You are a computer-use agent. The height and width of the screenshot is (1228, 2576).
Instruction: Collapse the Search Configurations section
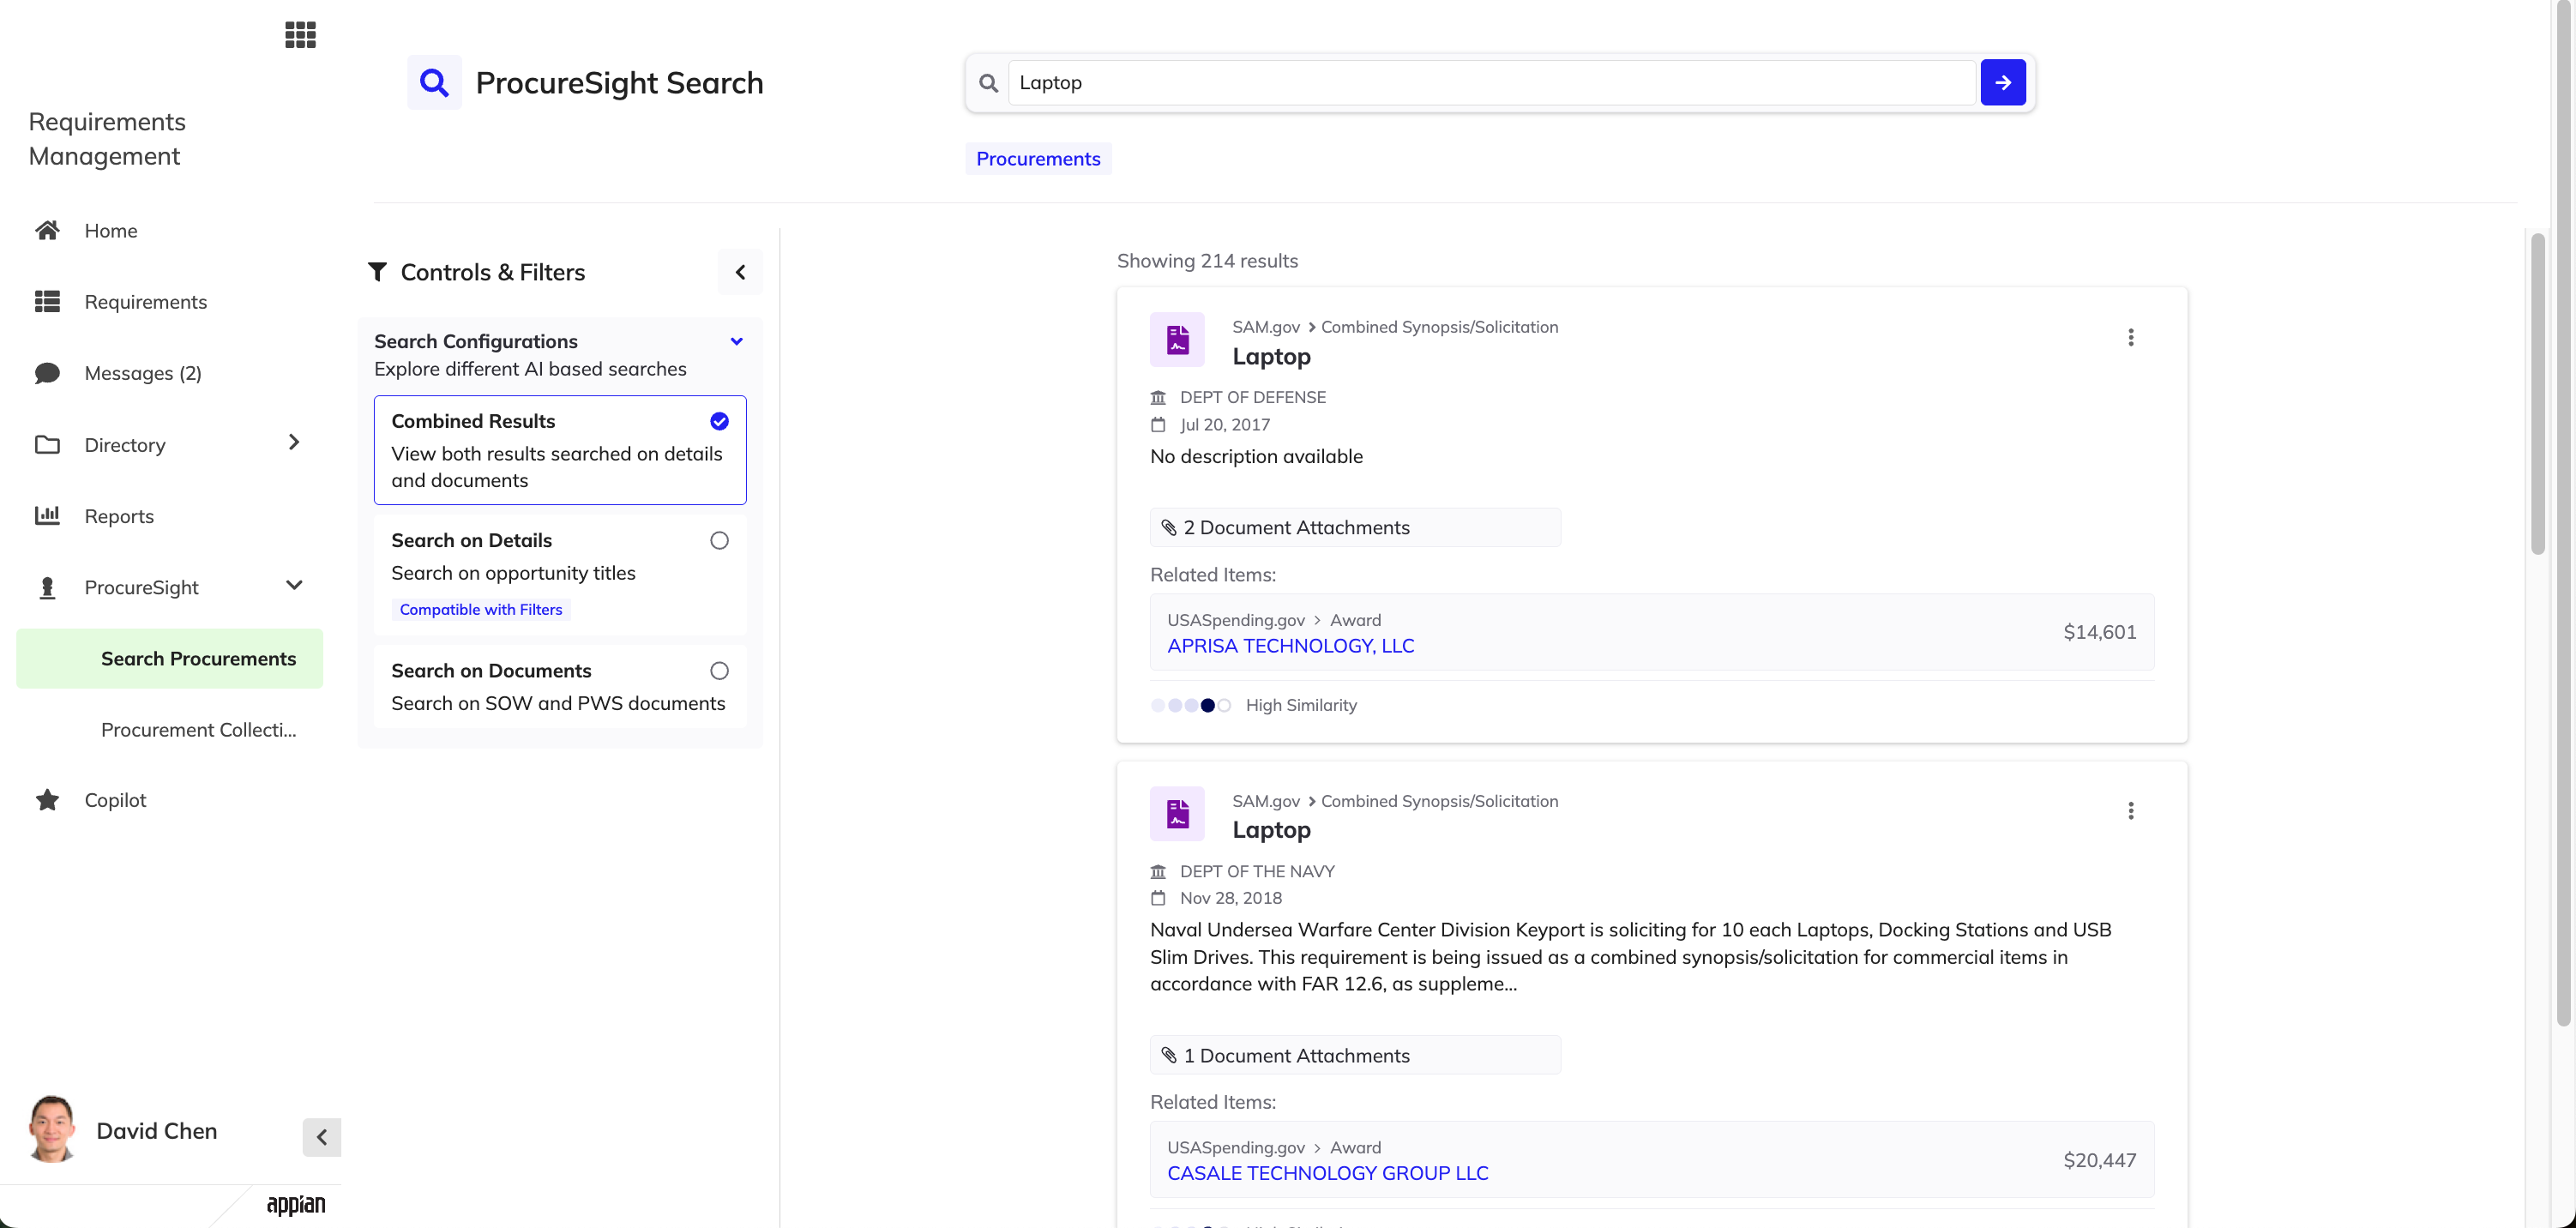(x=737, y=341)
